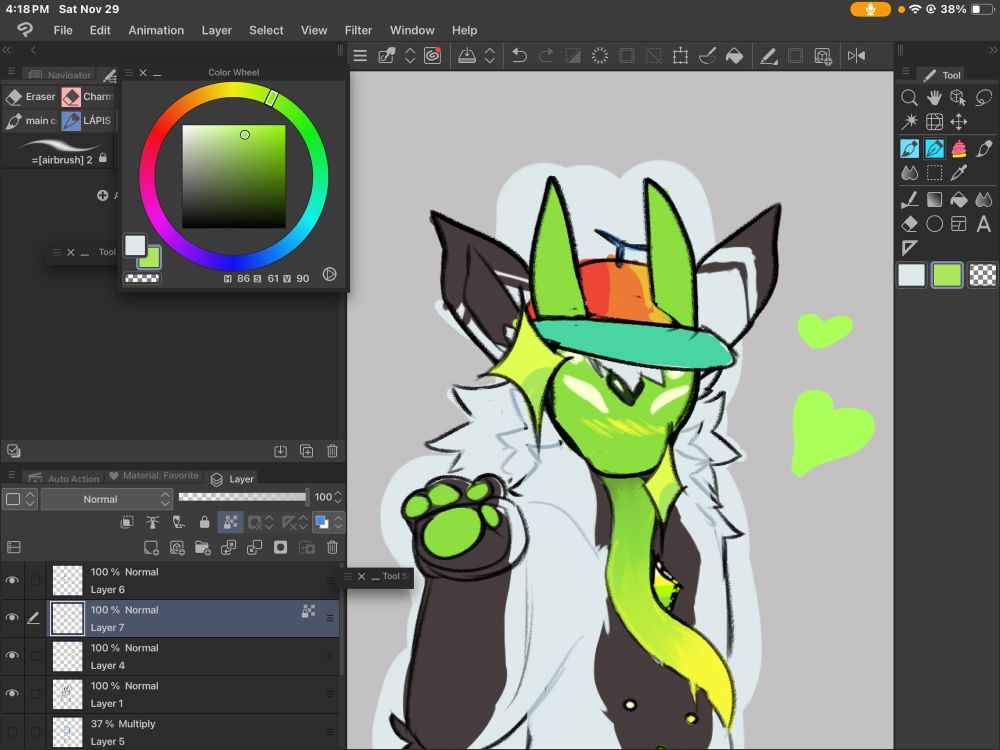The height and width of the screenshot is (750, 1000).
Task: Click the Clear loading-circle icon in command bar
Action: (x=599, y=56)
